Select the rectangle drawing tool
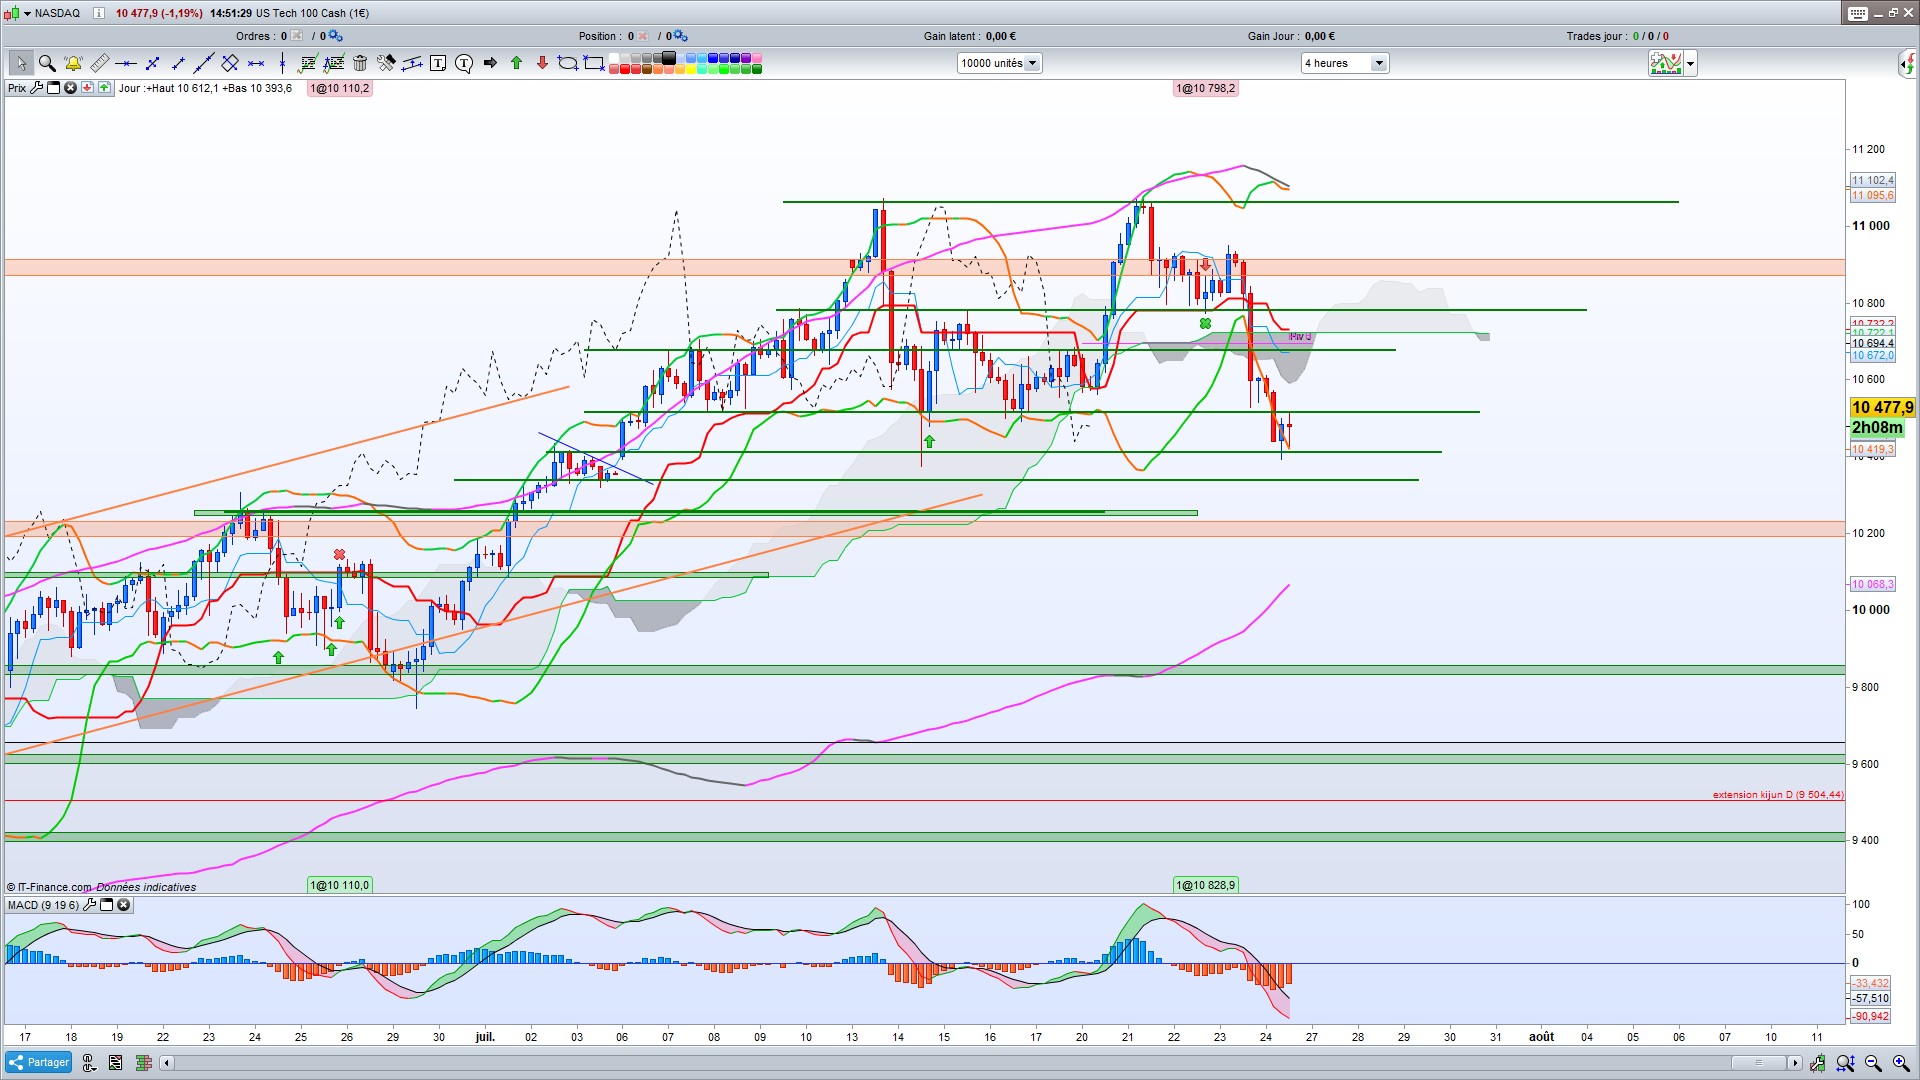This screenshot has width=1920, height=1080. [x=594, y=63]
